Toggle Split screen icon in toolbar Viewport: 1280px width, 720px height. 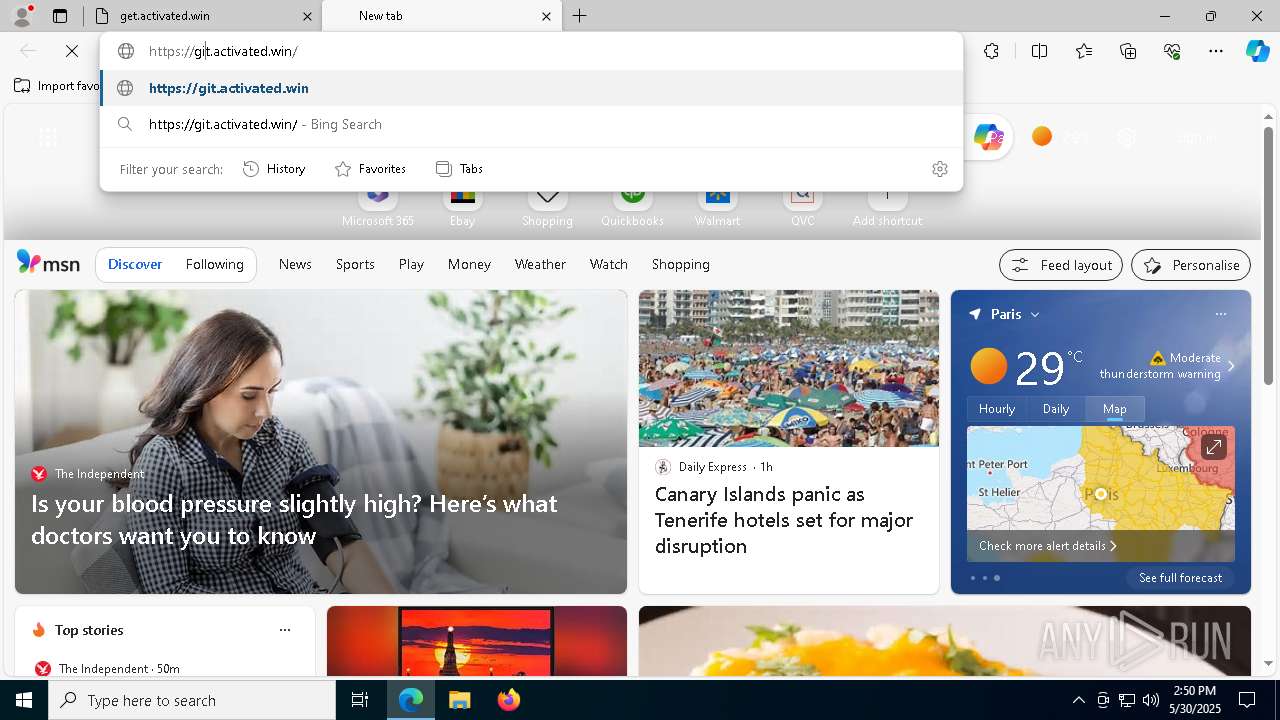pos(1039,51)
